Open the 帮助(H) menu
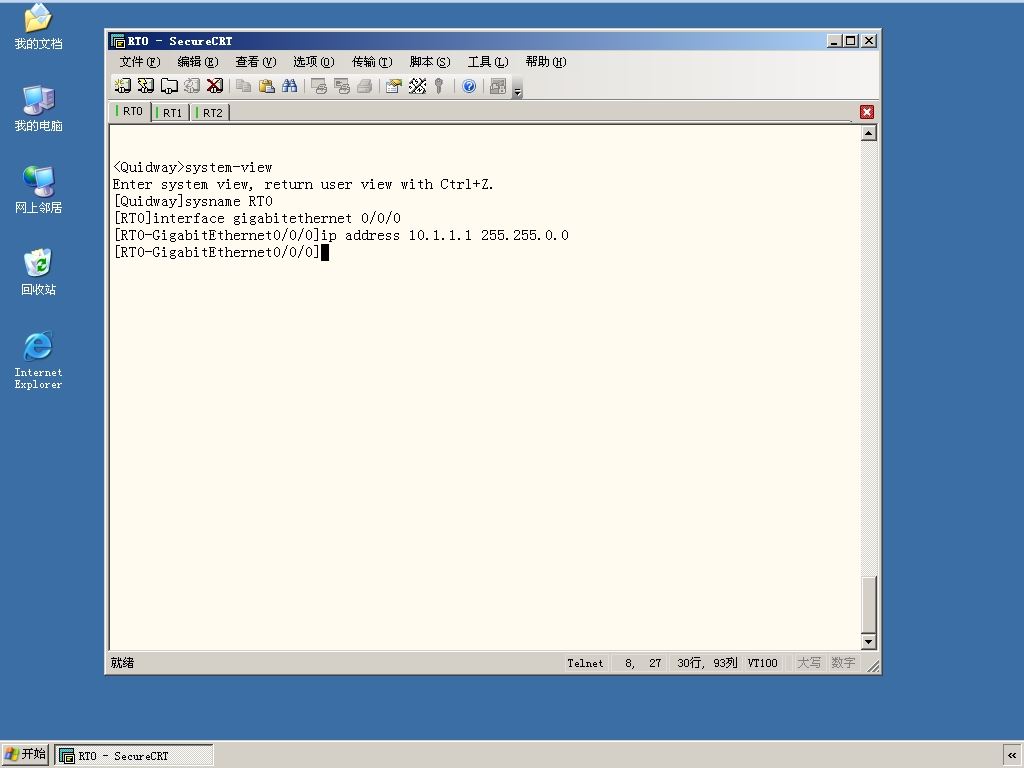Screen dimensions: 1024x768 pyautogui.click(x=546, y=61)
